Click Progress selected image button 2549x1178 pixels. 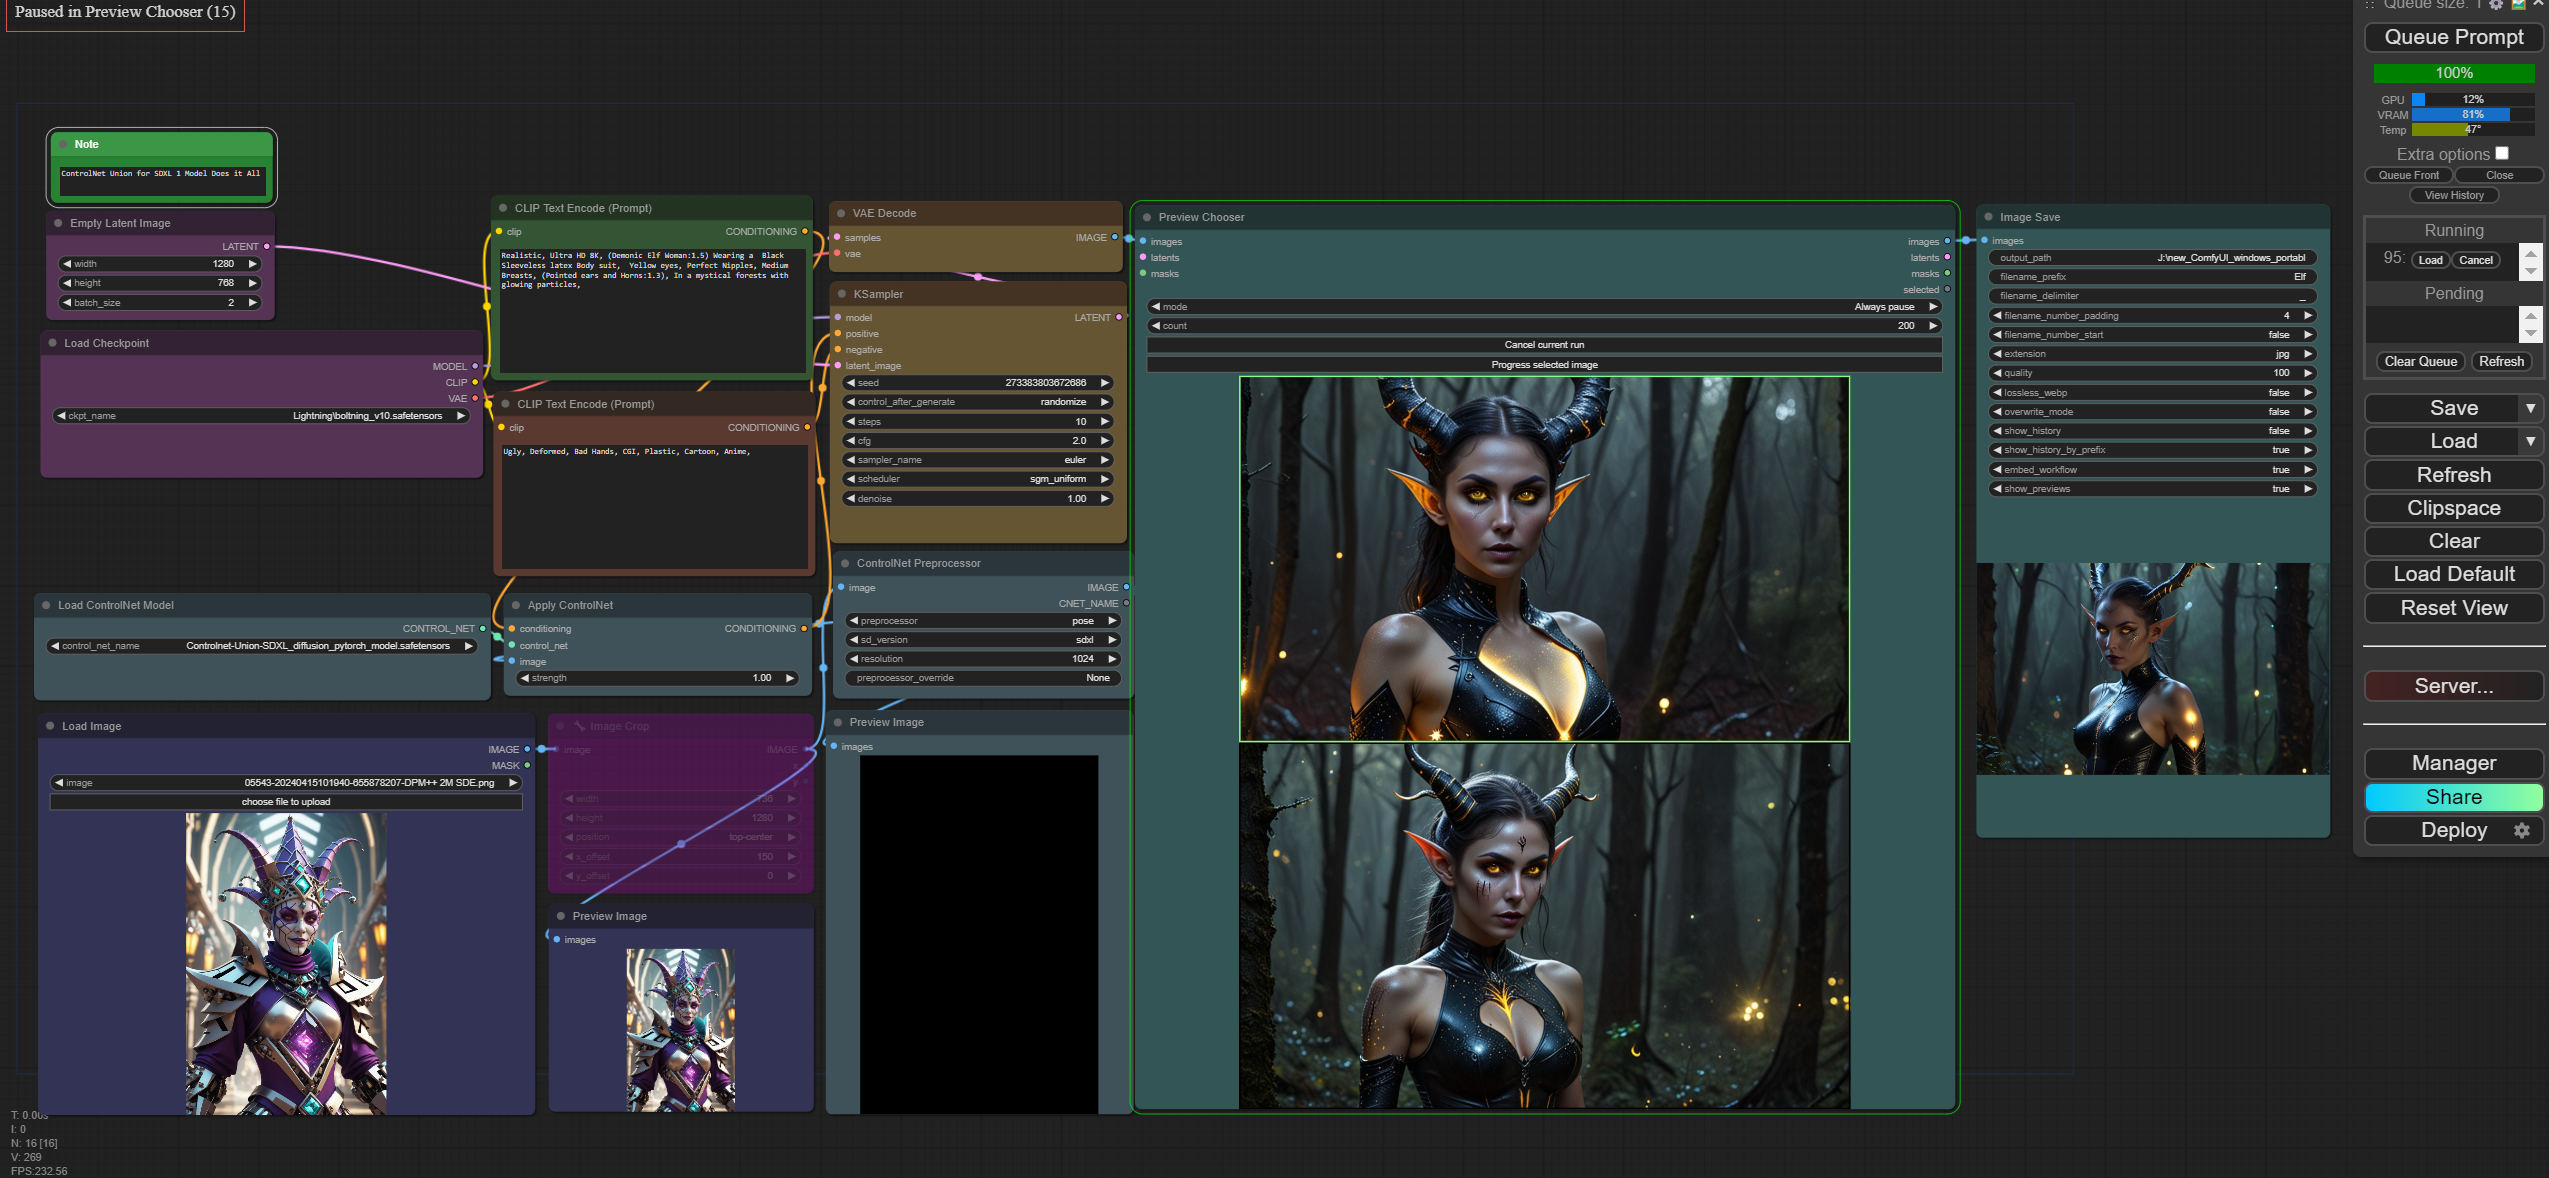1543,365
